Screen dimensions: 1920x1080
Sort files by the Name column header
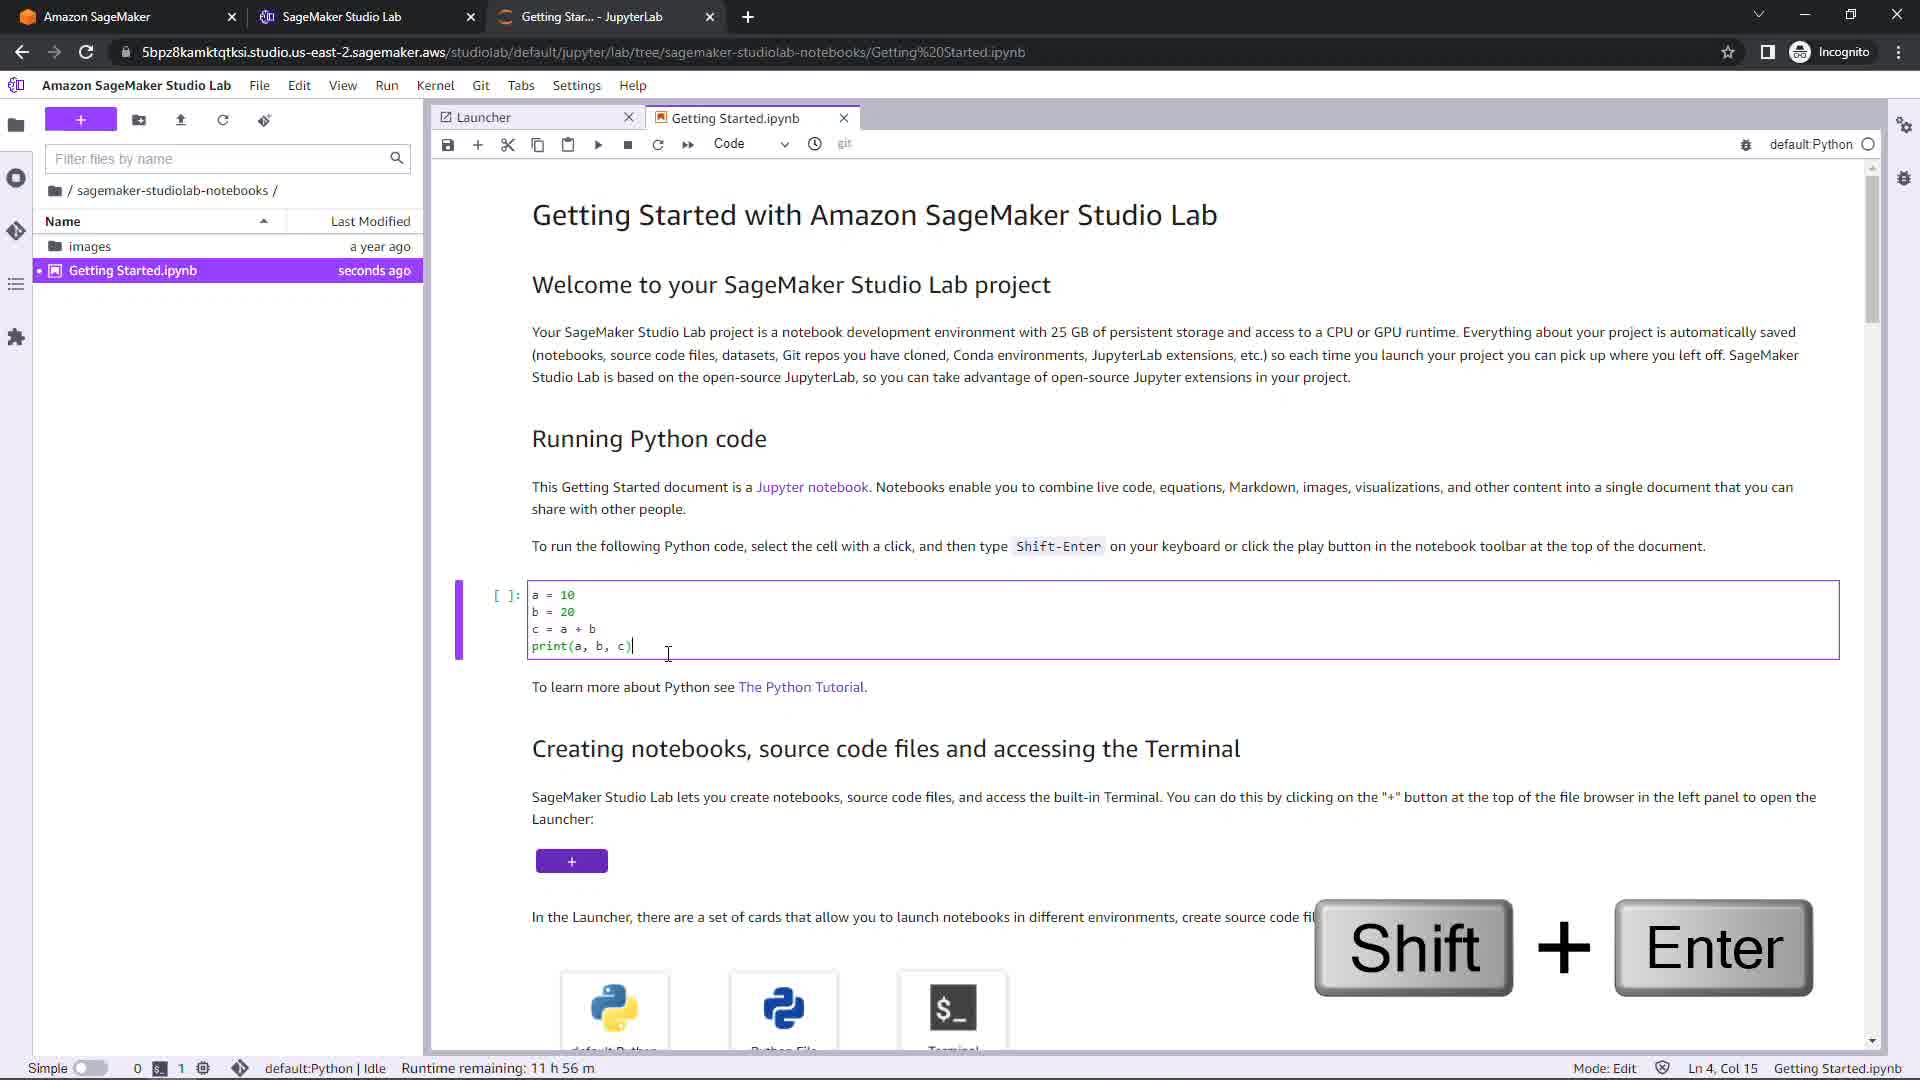(63, 221)
